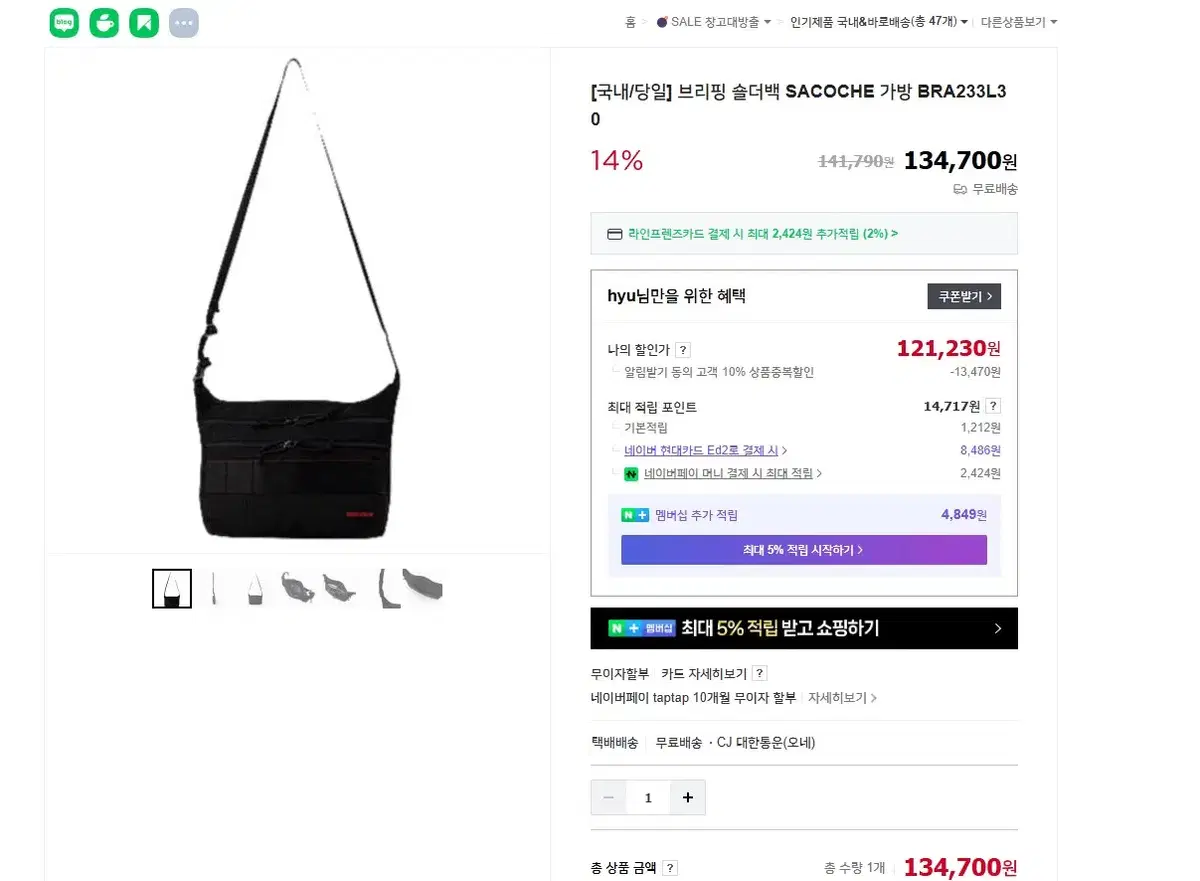
Task: Decrease quantity with the minus button
Action: click(x=609, y=797)
